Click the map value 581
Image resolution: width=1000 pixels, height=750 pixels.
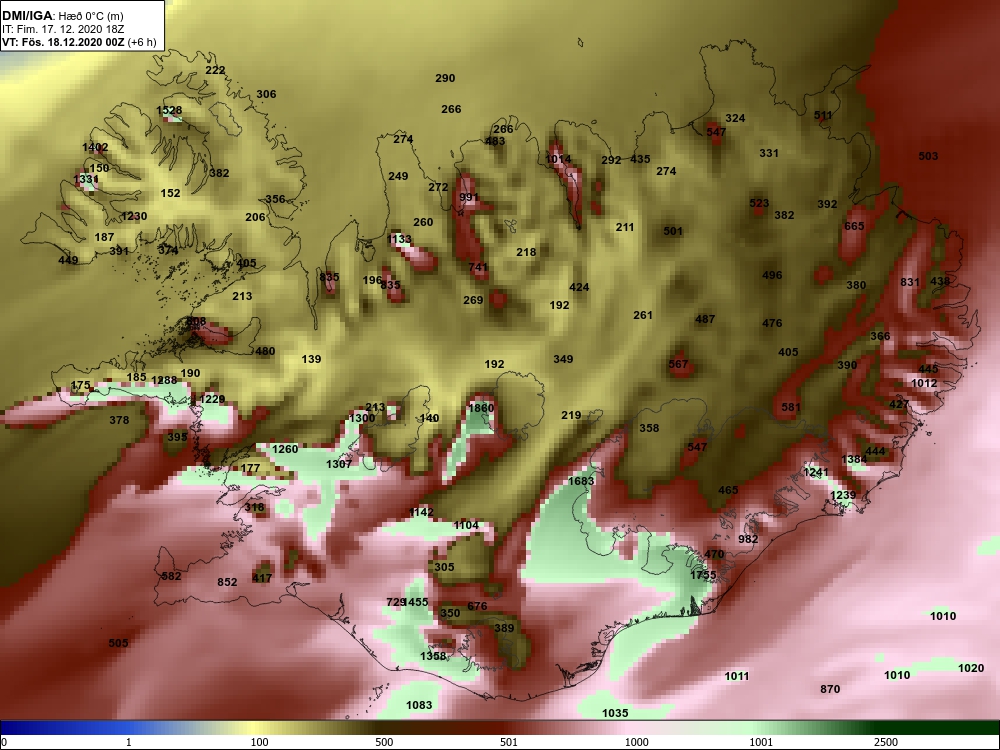(790, 407)
